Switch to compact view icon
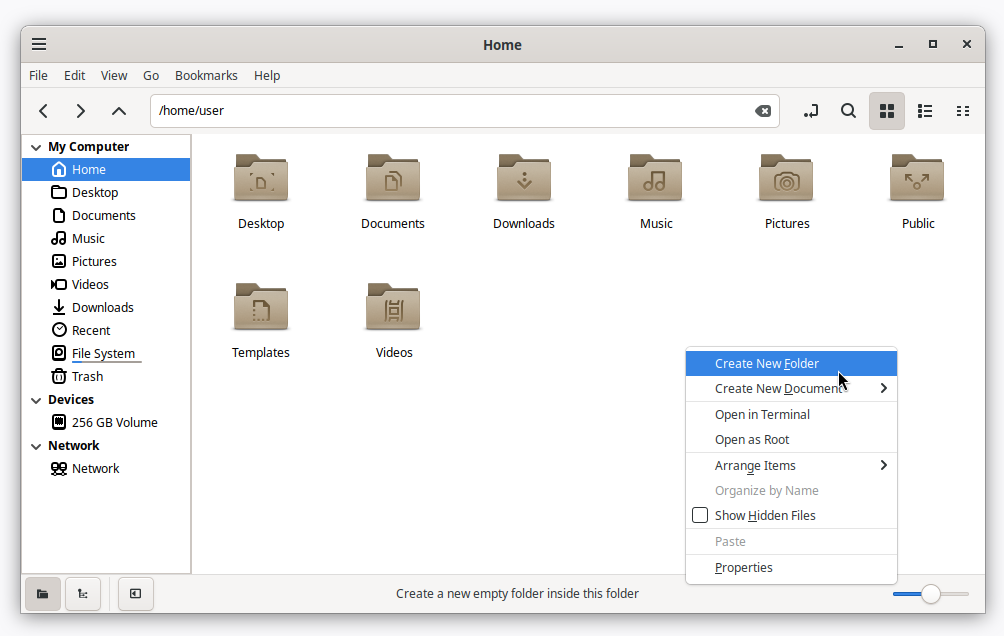The image size is (1004, 636). [962, 111]
